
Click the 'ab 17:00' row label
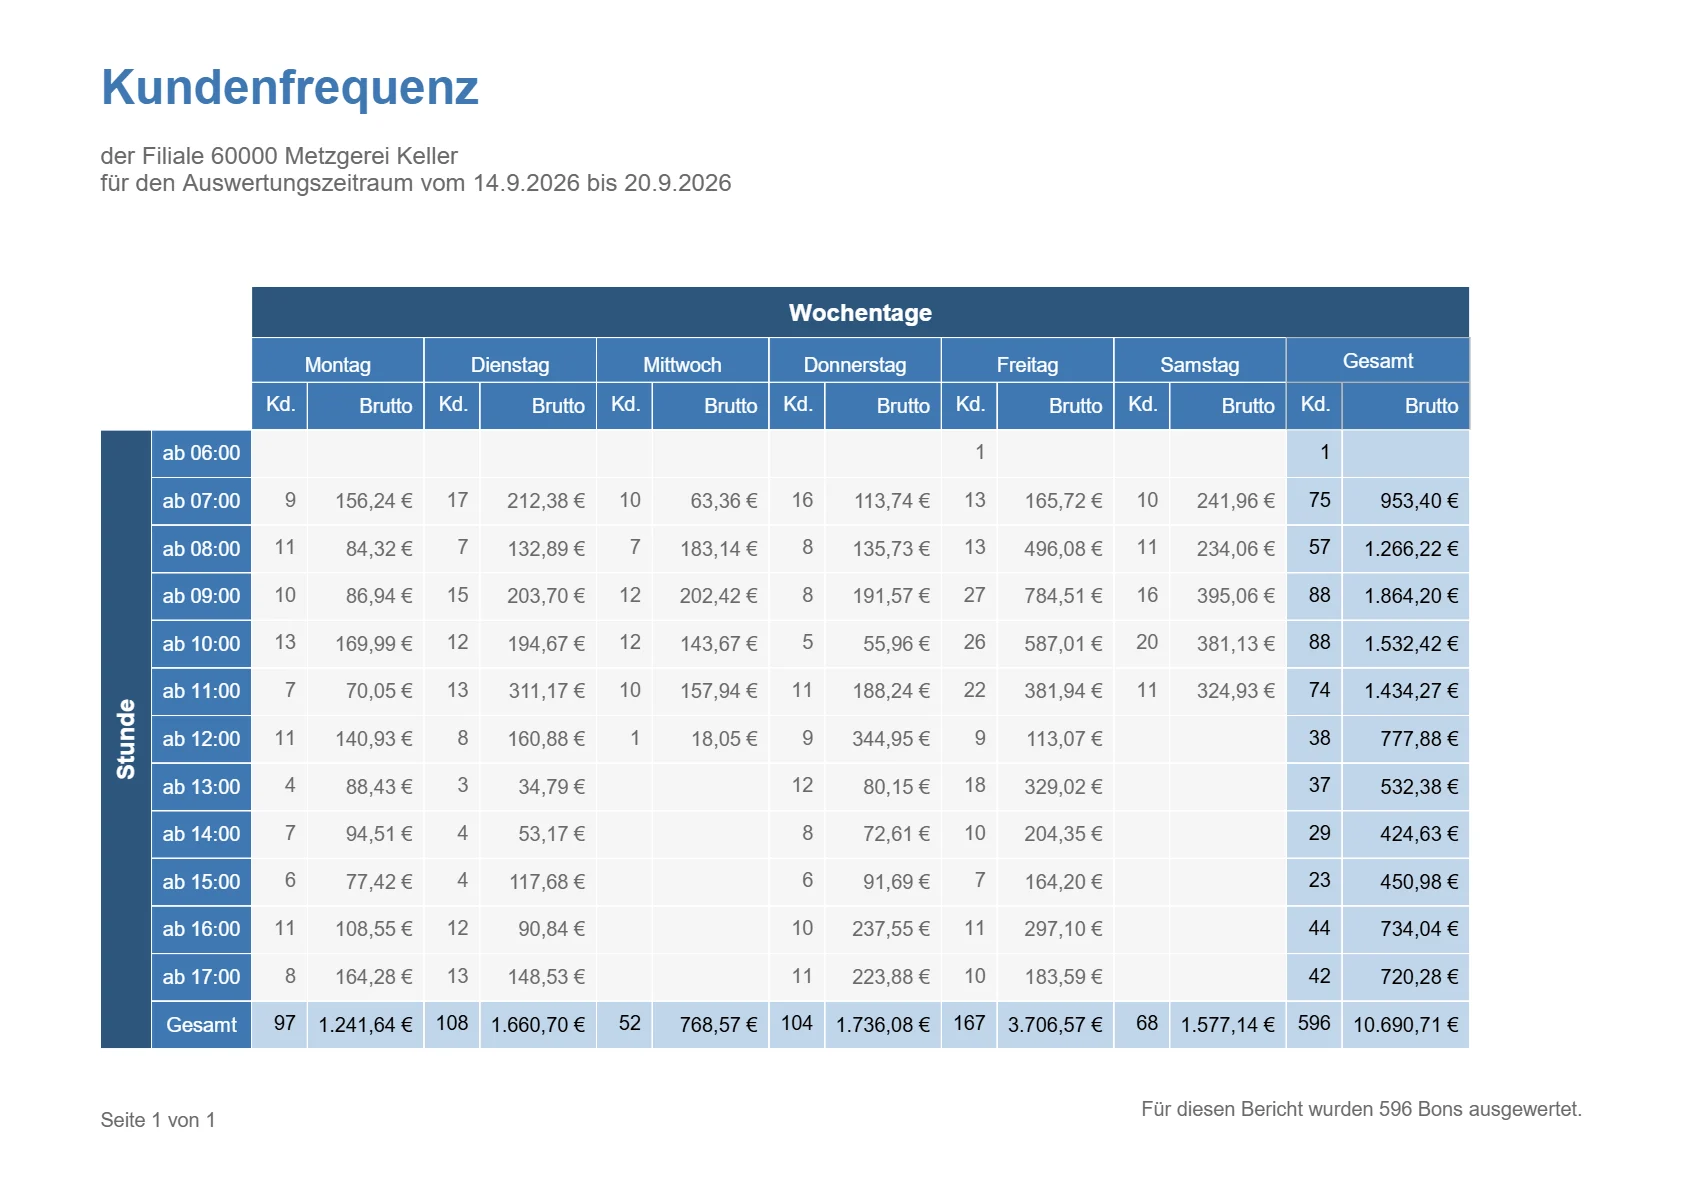pyautogui.click(x=201, y=977)
